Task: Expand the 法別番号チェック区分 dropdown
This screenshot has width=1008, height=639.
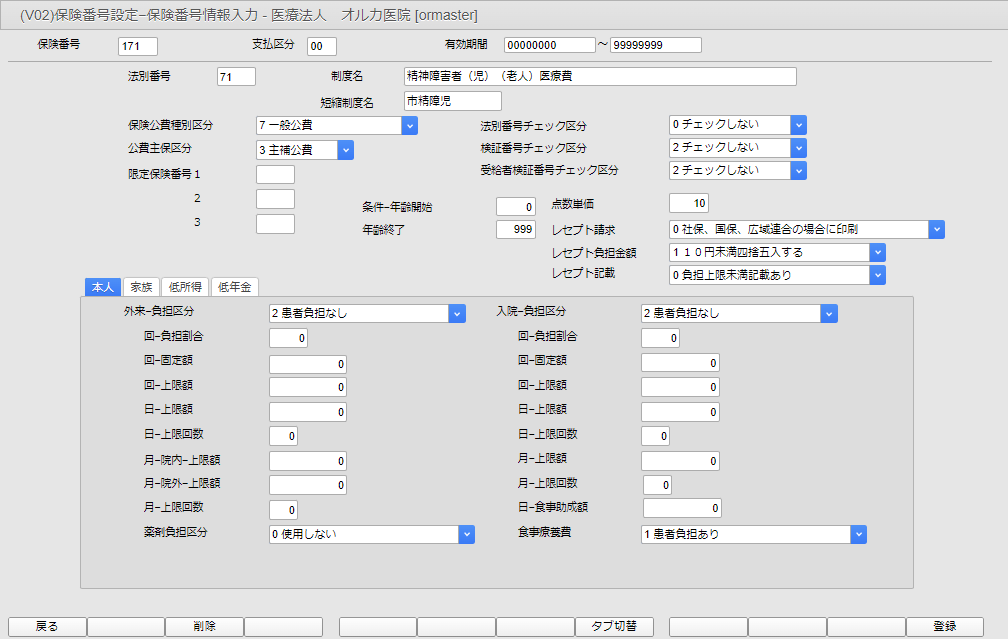Action: tap(797, 125)
